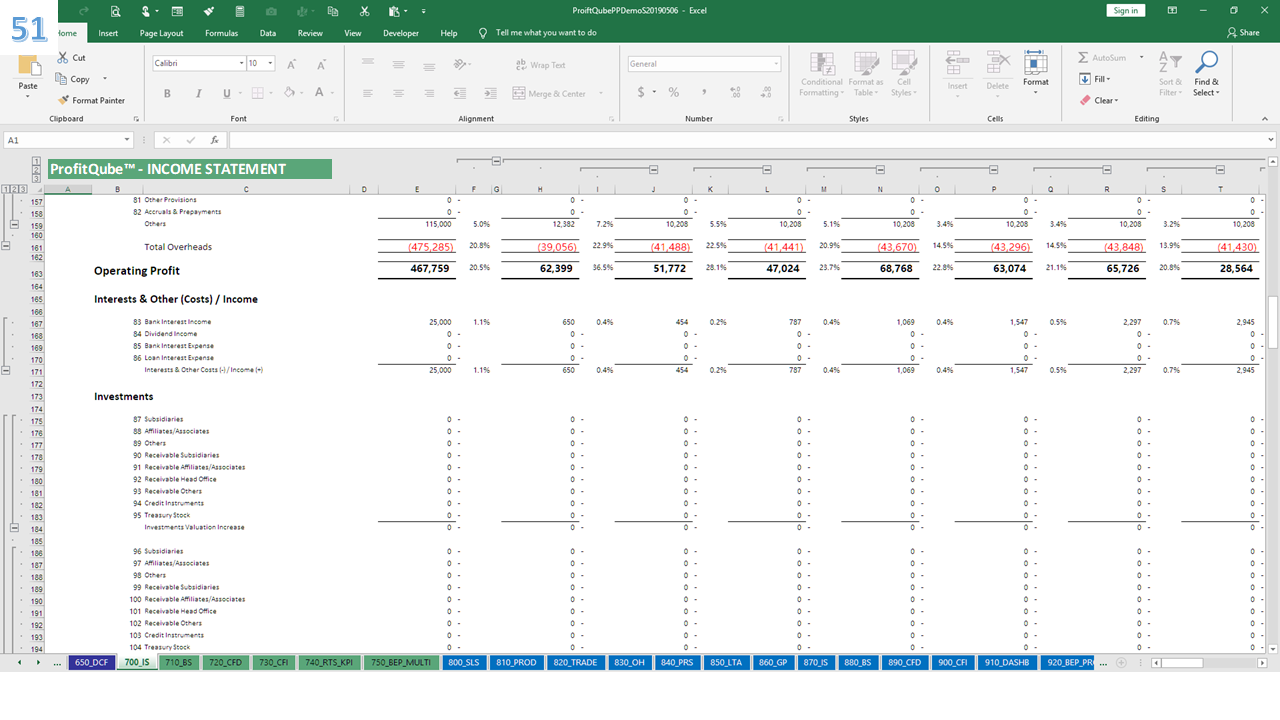Click the Name Box showing A1

click(x=68, y=140)
